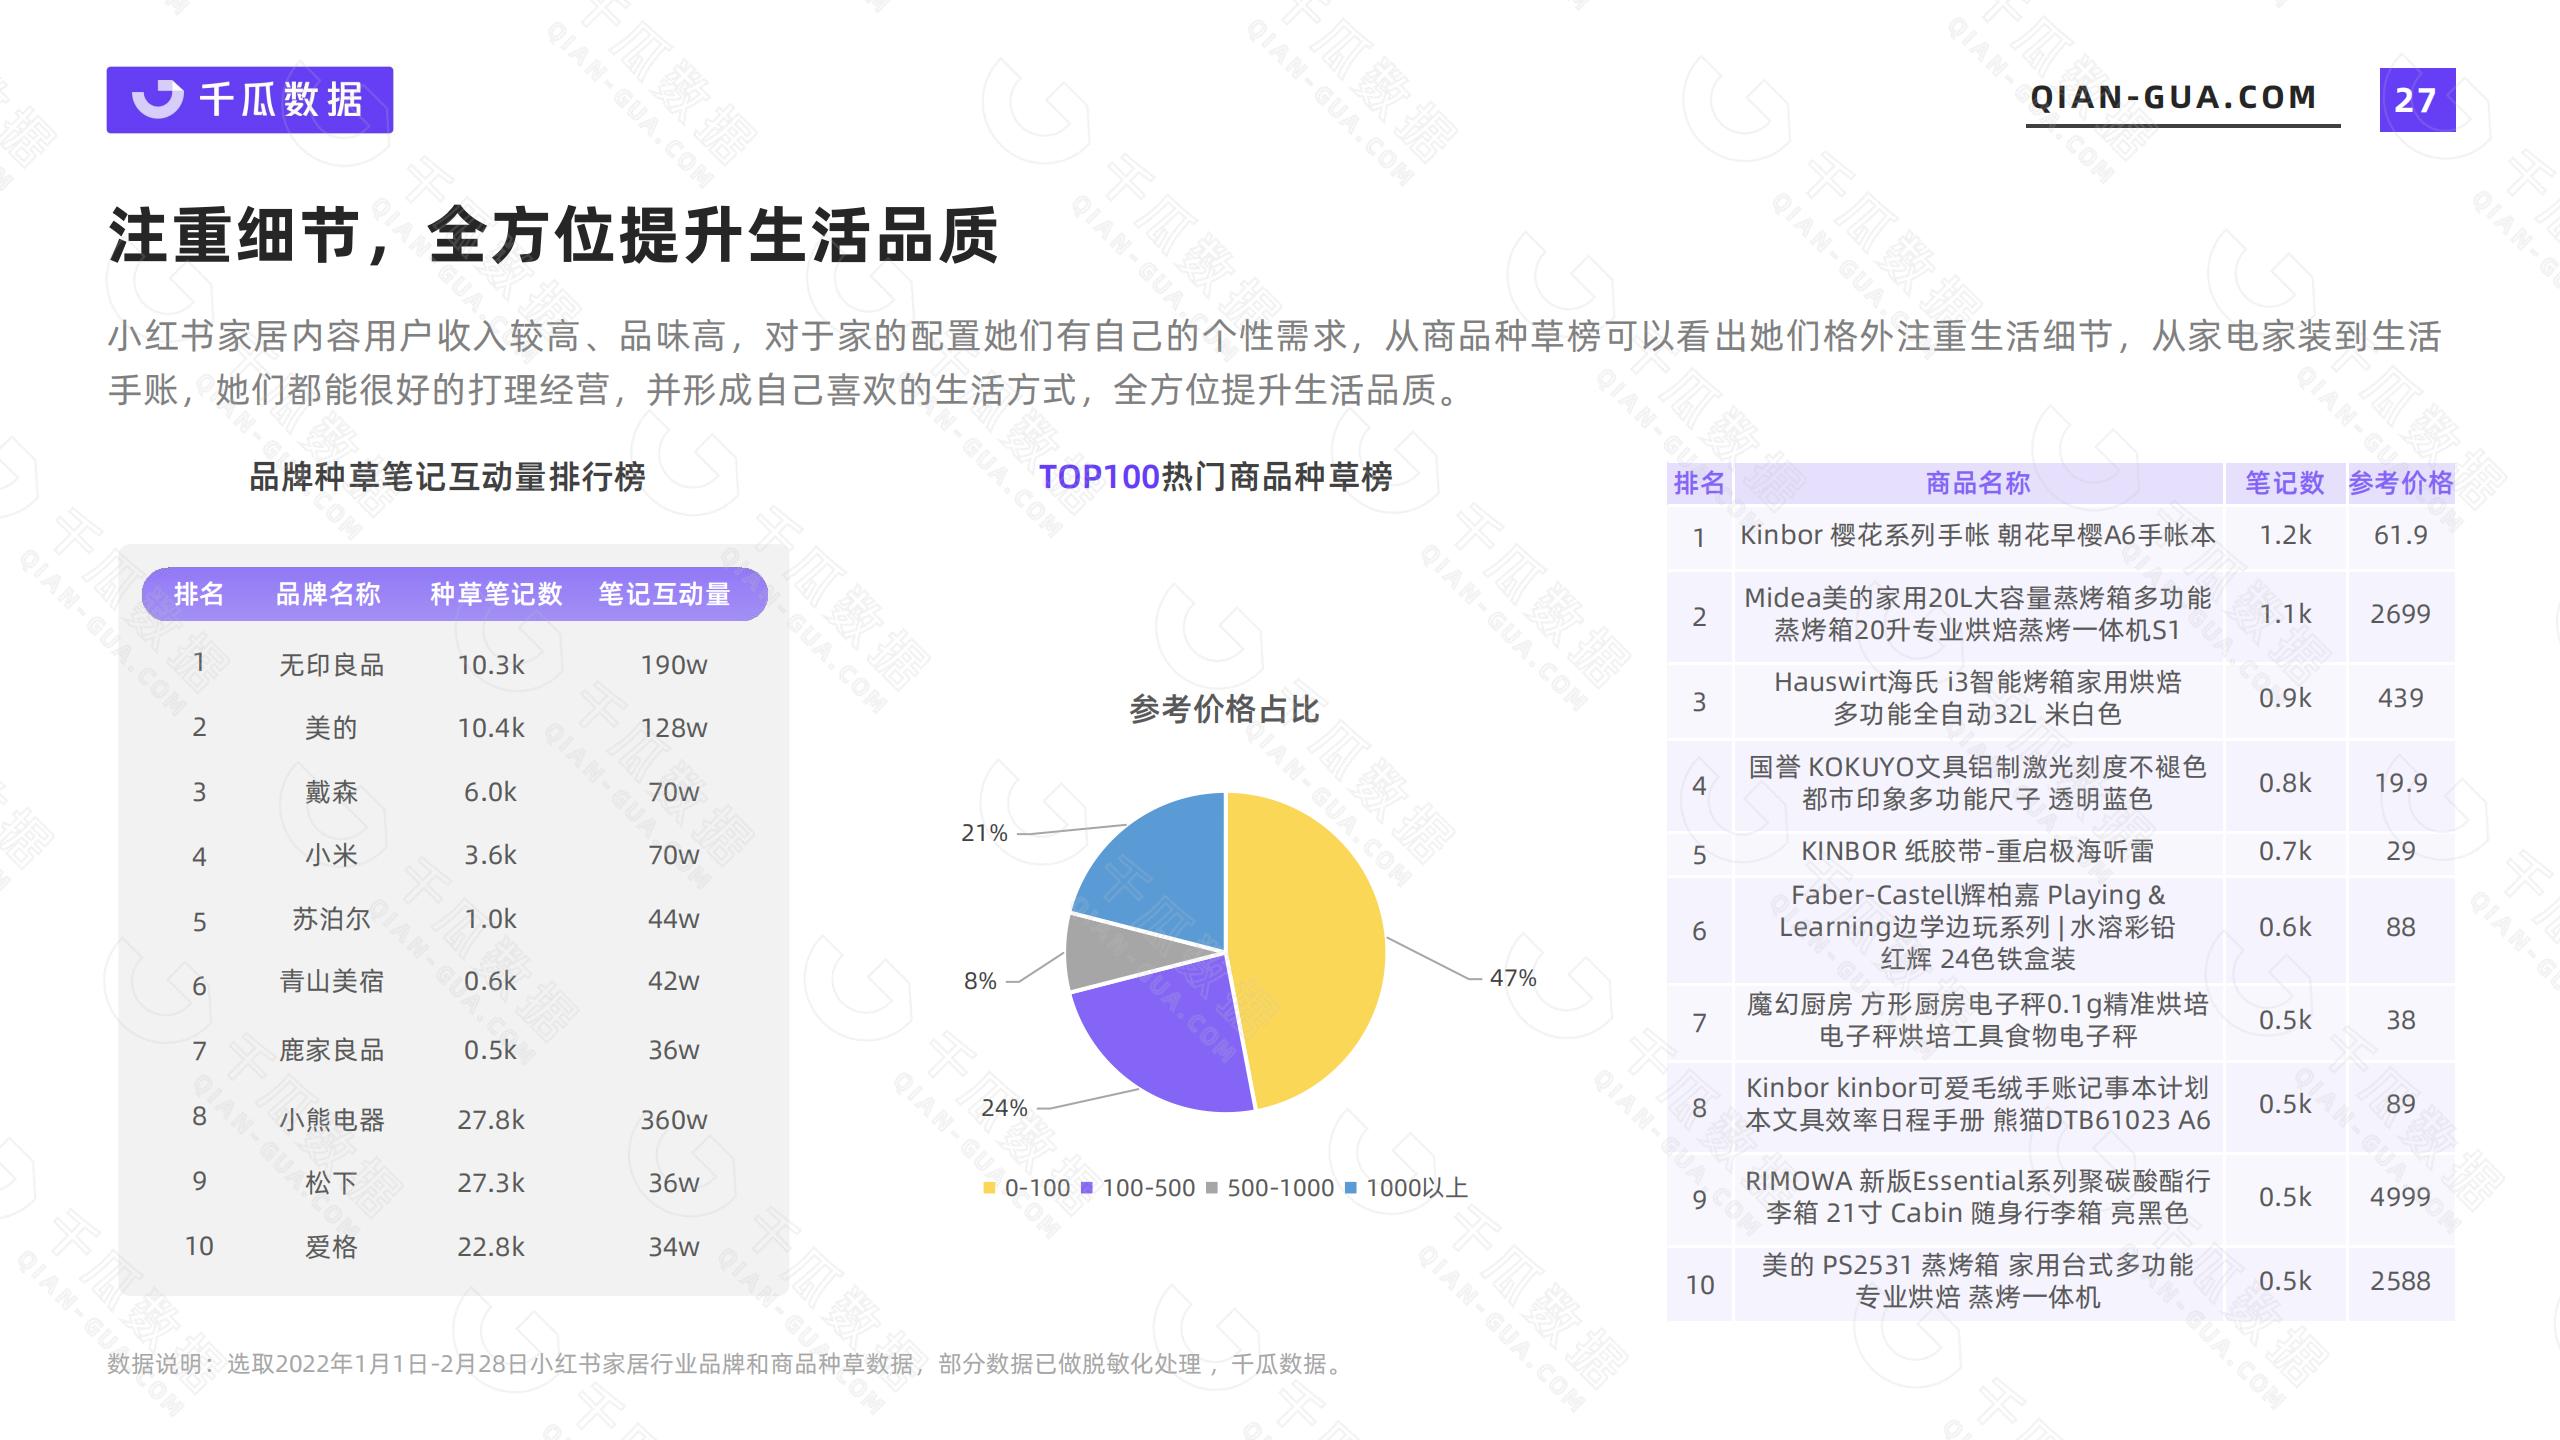The width and height of the screenshot is (2560, 1440).
Task: Click the 笔记互动量 column header
Action: (664, 594)
